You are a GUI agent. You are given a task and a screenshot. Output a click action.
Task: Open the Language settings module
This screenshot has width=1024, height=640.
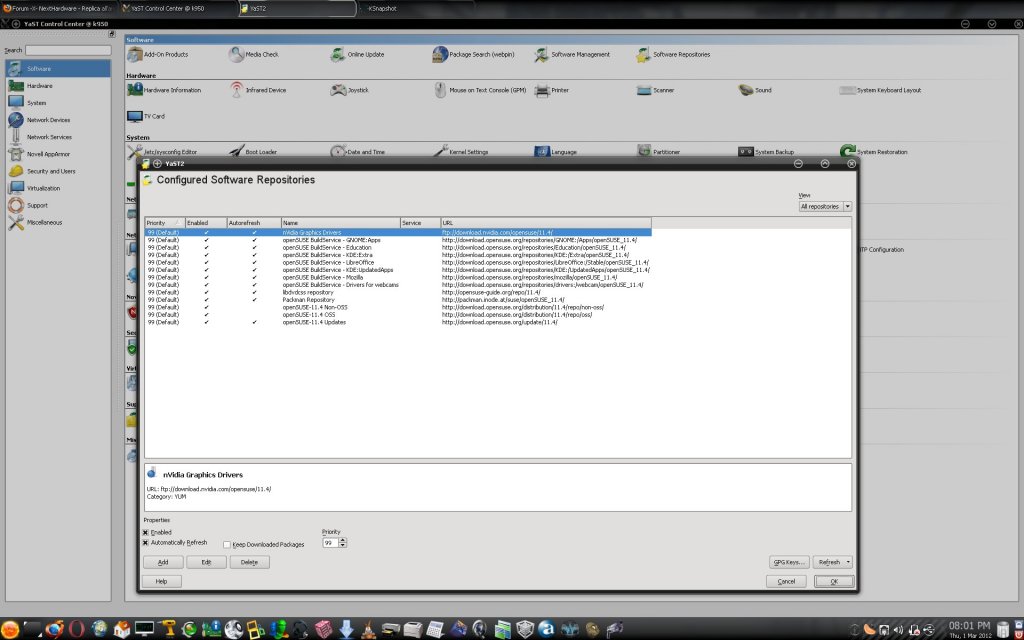tap(556, 152)
